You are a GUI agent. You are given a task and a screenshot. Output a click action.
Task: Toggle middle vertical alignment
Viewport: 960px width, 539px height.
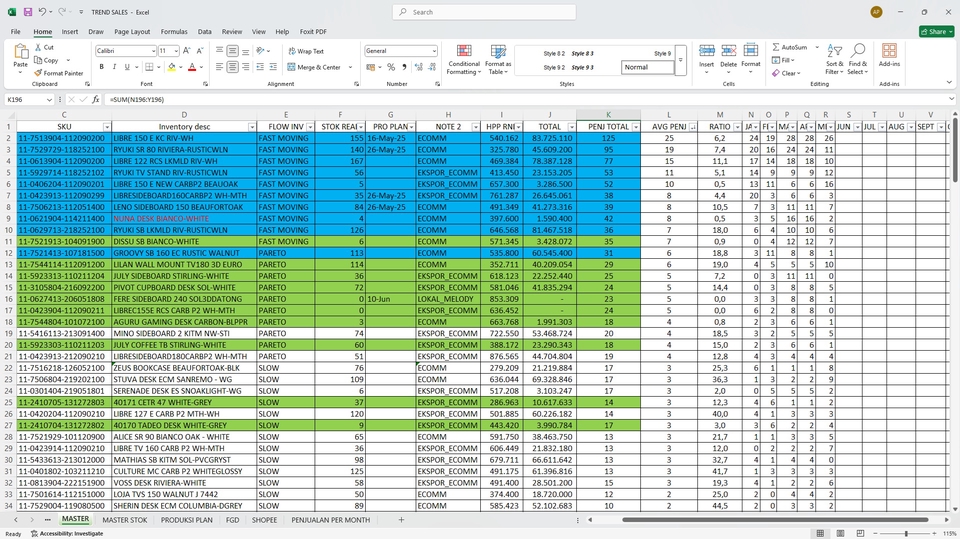pos(233,51)
